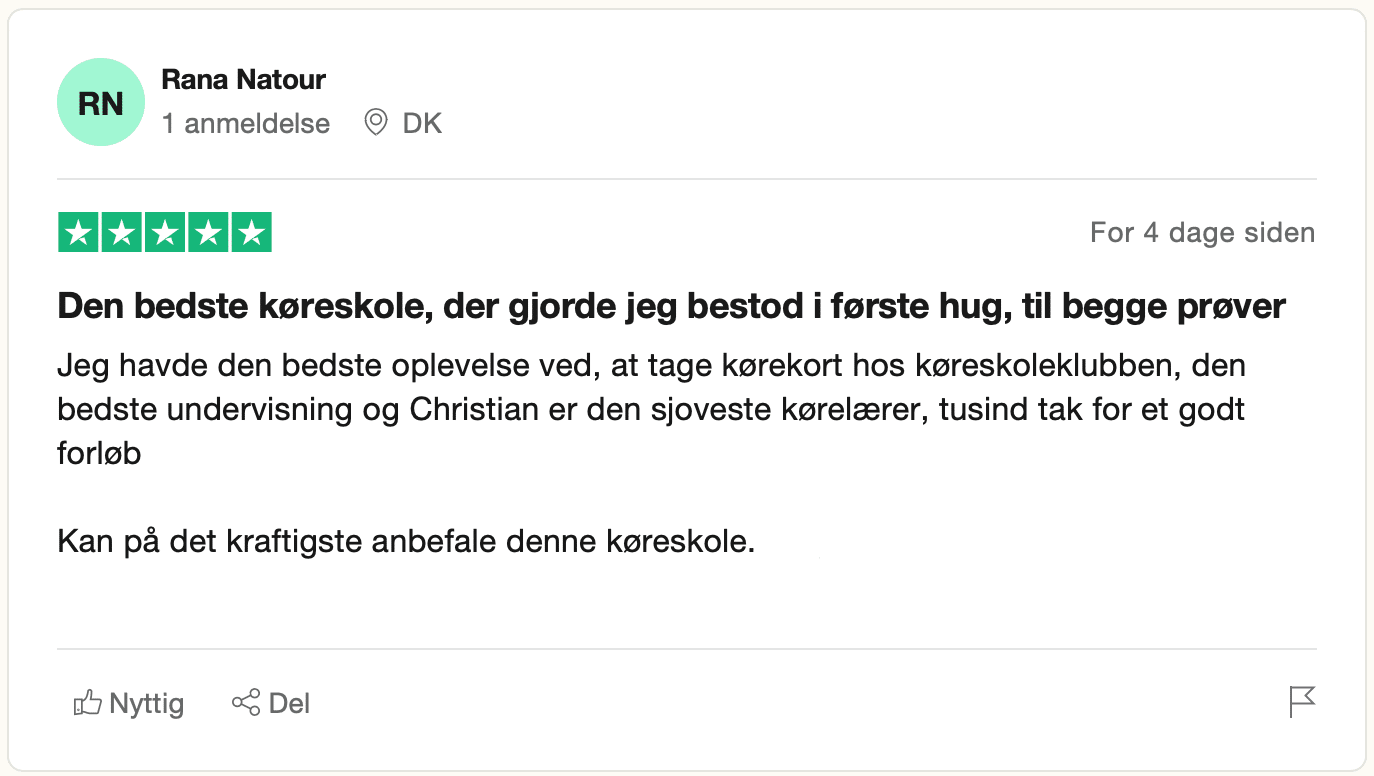
Task: Open Rana Natour's profile name link
Action: [x=243, y=80]
